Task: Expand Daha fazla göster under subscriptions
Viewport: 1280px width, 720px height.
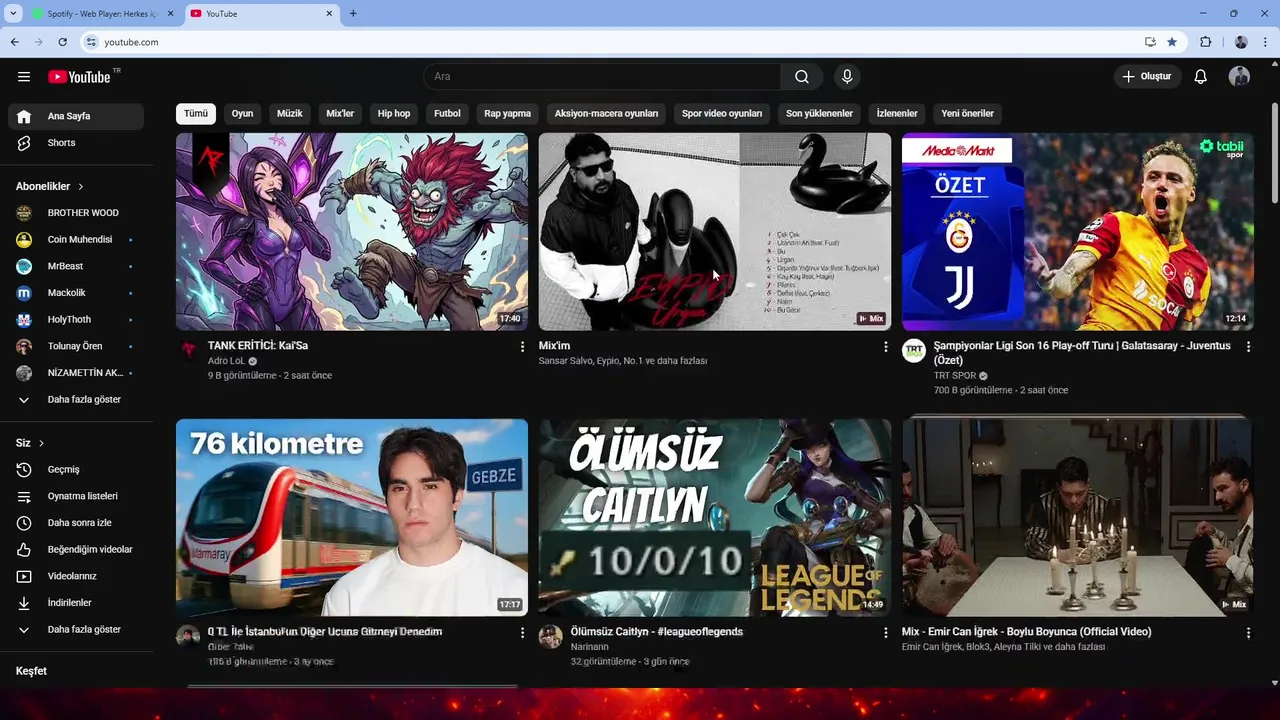Action: point(76,400)
